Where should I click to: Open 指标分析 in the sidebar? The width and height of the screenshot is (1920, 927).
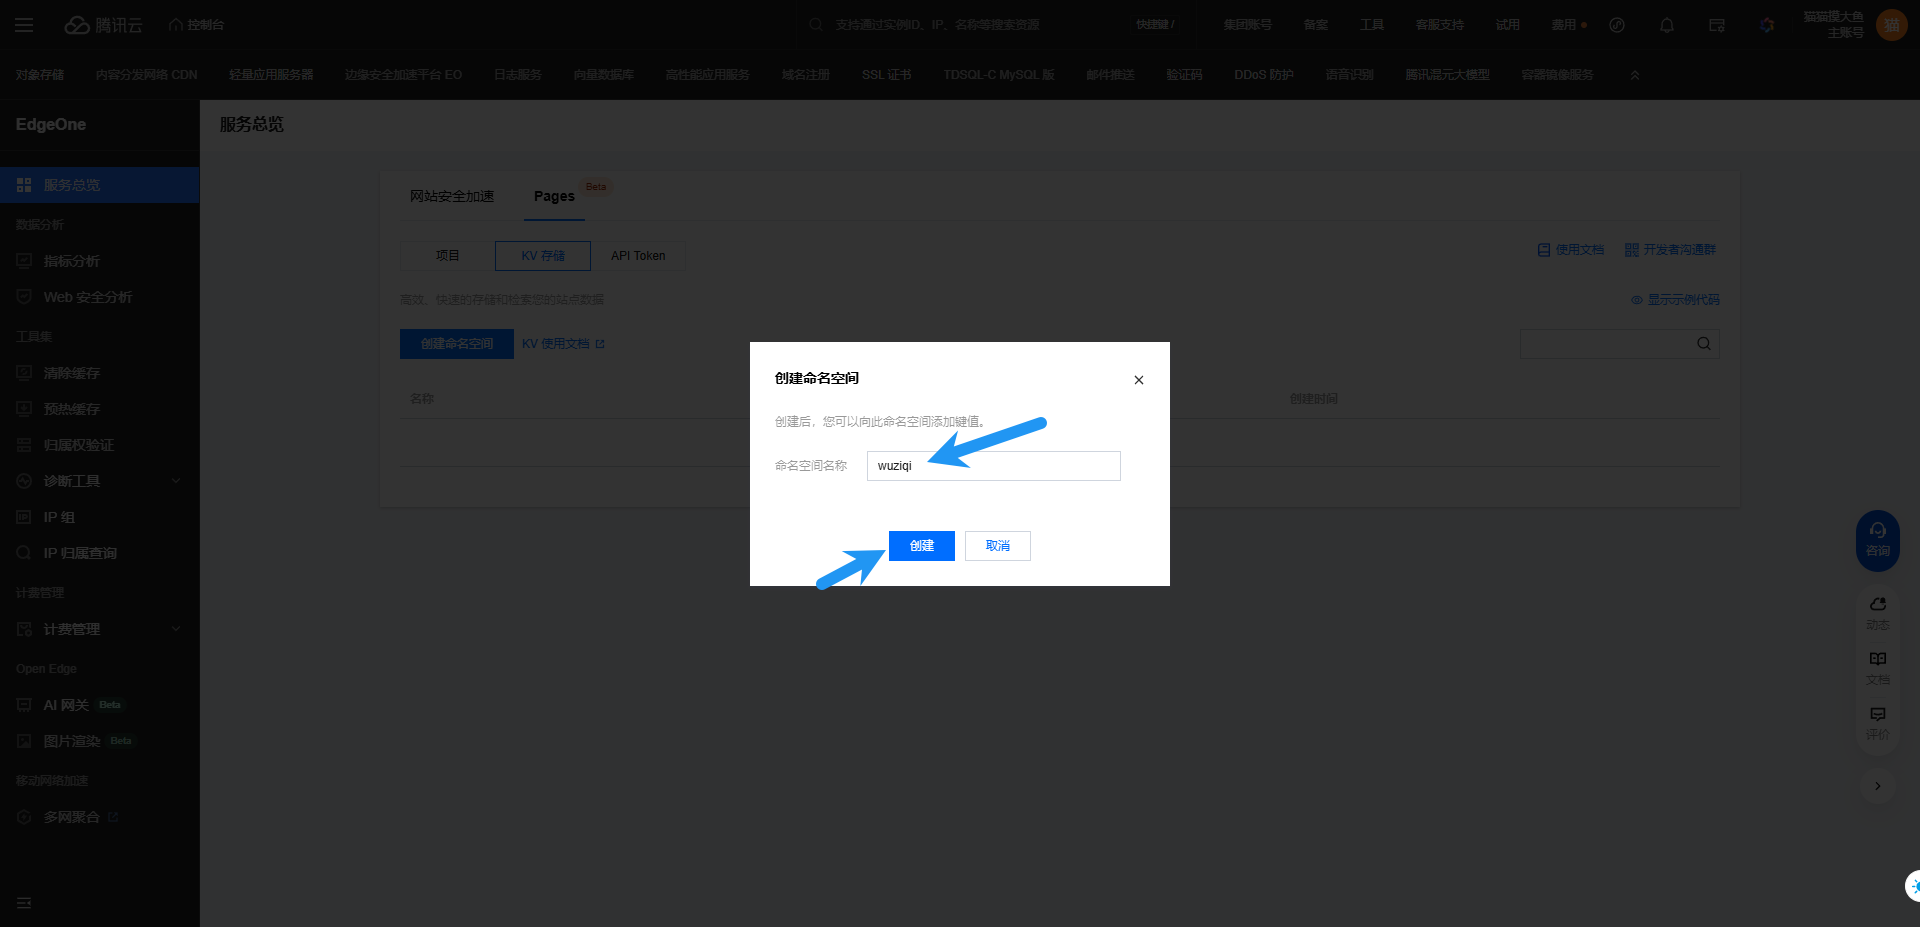(71, 261)
